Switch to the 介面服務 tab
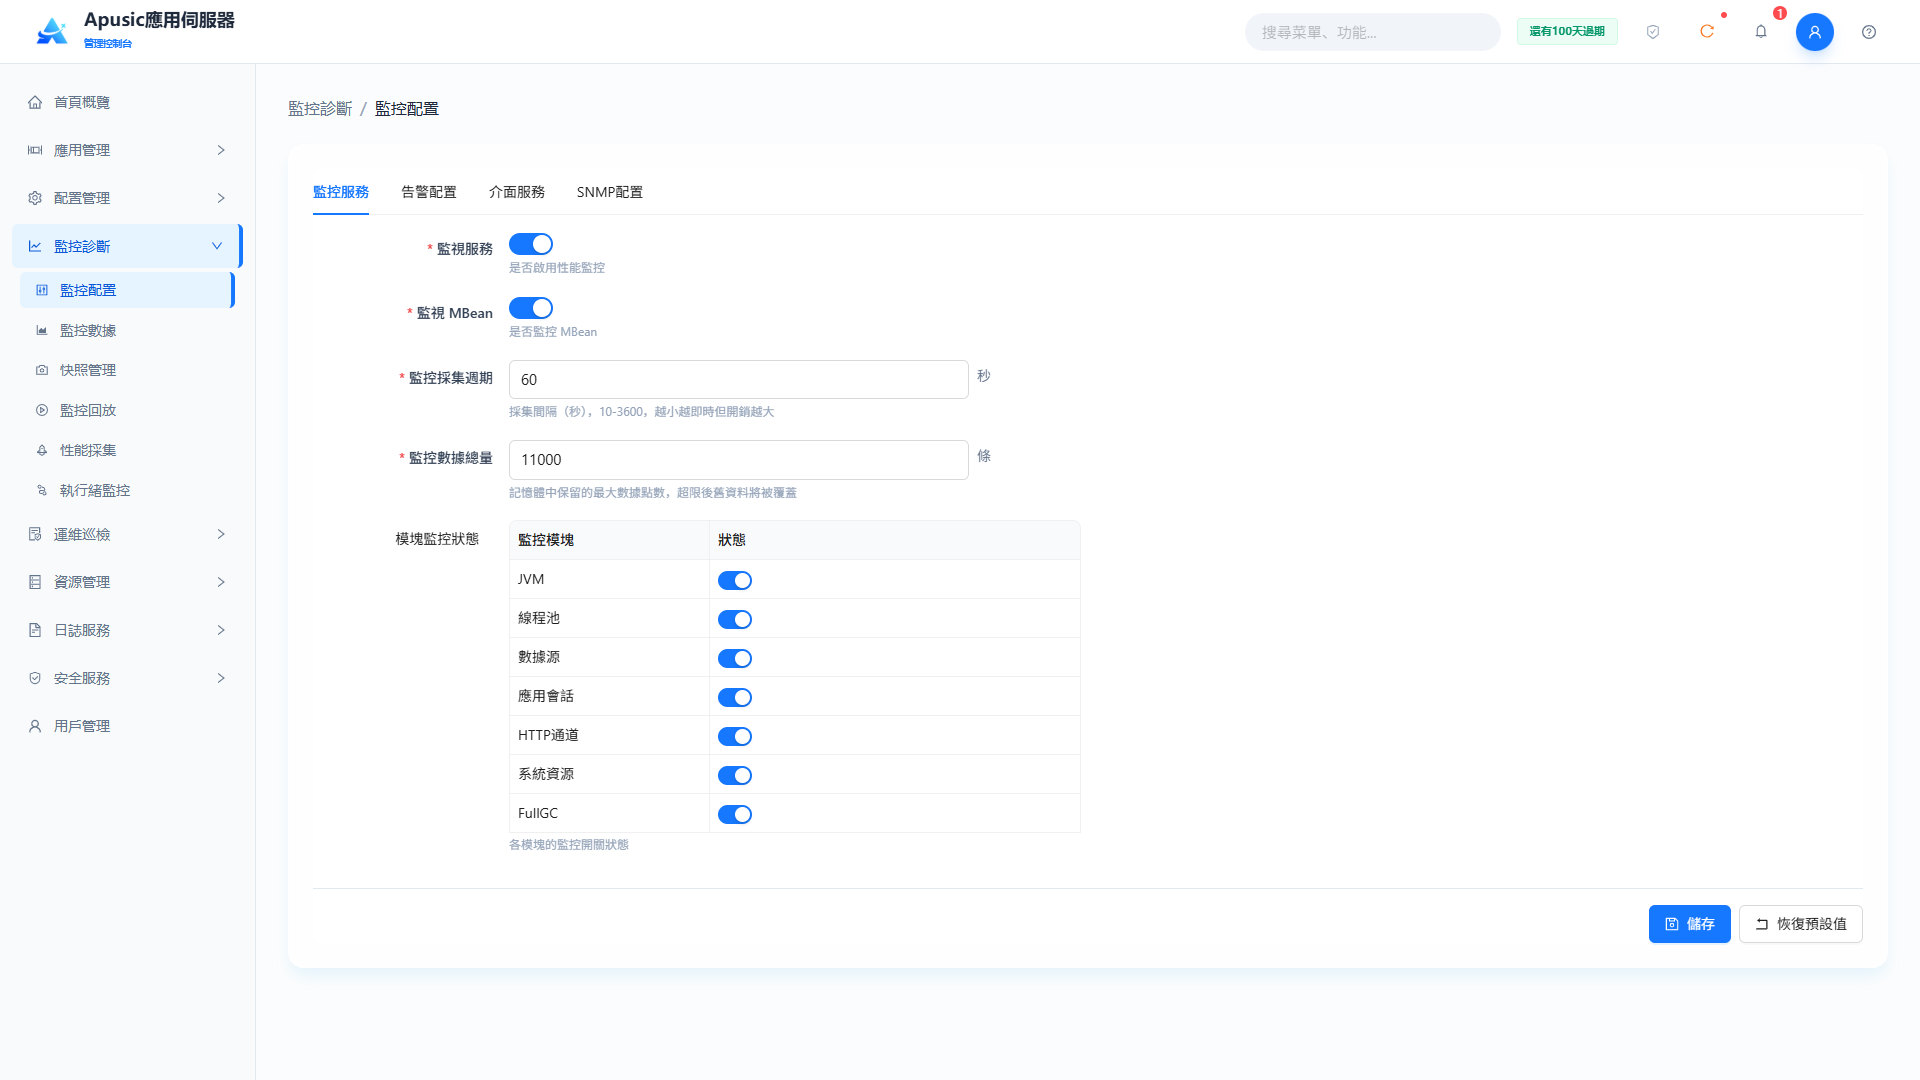 click(x=517, y=192)
